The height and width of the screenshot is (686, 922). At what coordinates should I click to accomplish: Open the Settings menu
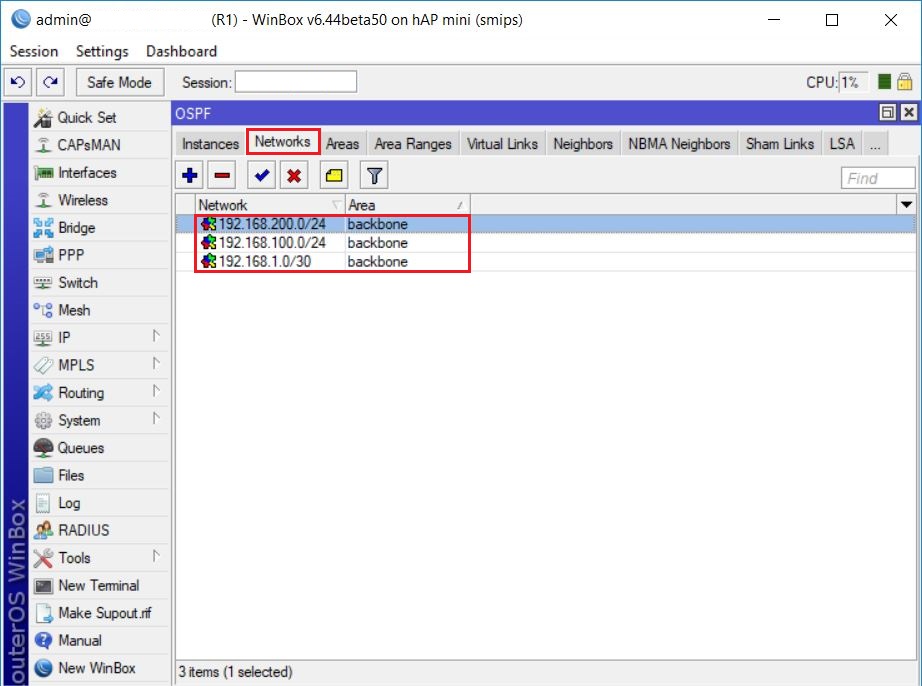coord(102,51)
